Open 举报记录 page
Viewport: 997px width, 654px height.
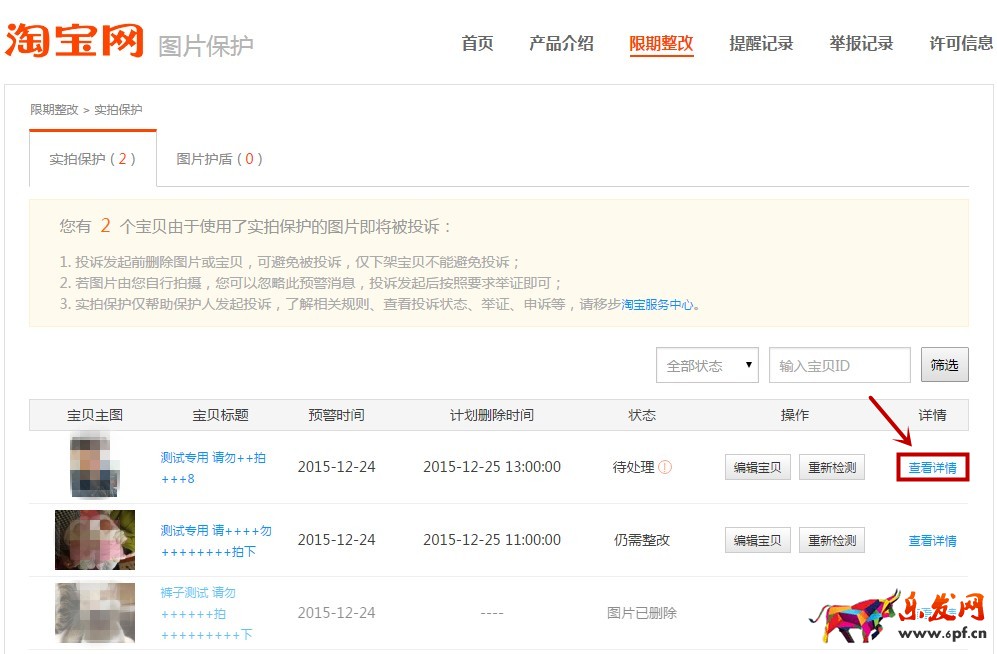click(x=861, y=43)
